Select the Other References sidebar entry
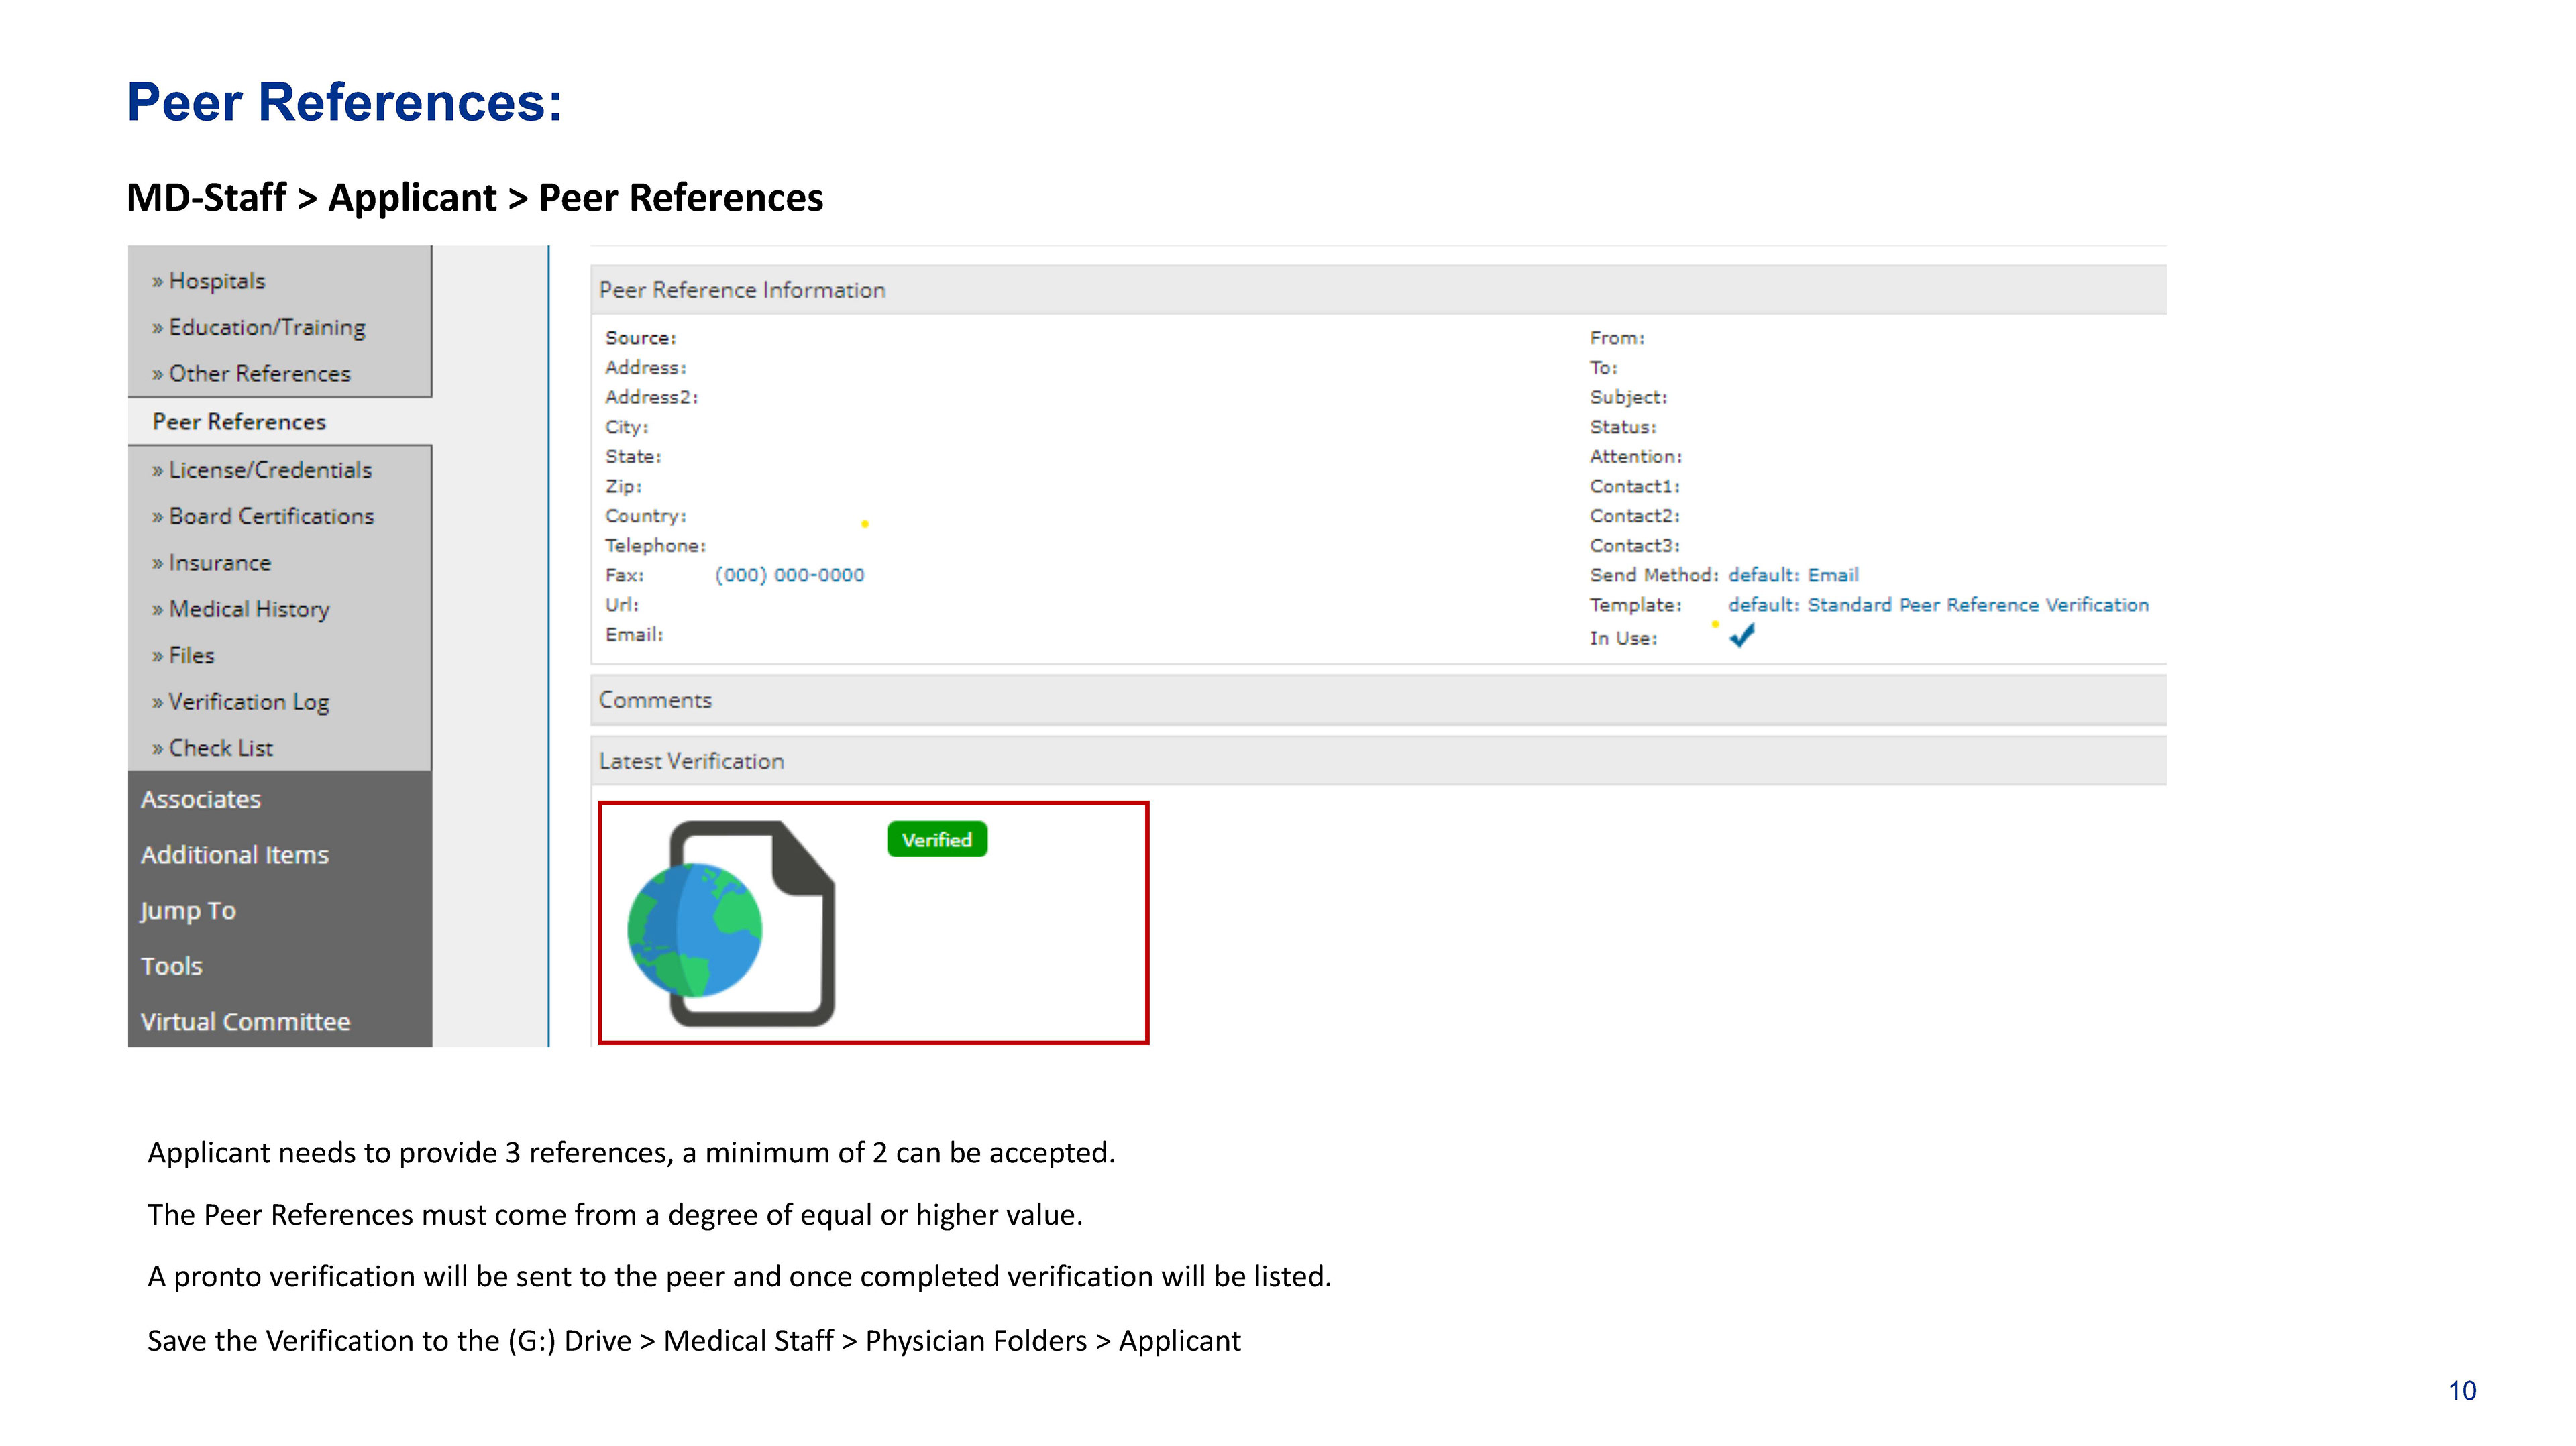The width and height of the screenshot is (2576, 1446). point(259,374)
